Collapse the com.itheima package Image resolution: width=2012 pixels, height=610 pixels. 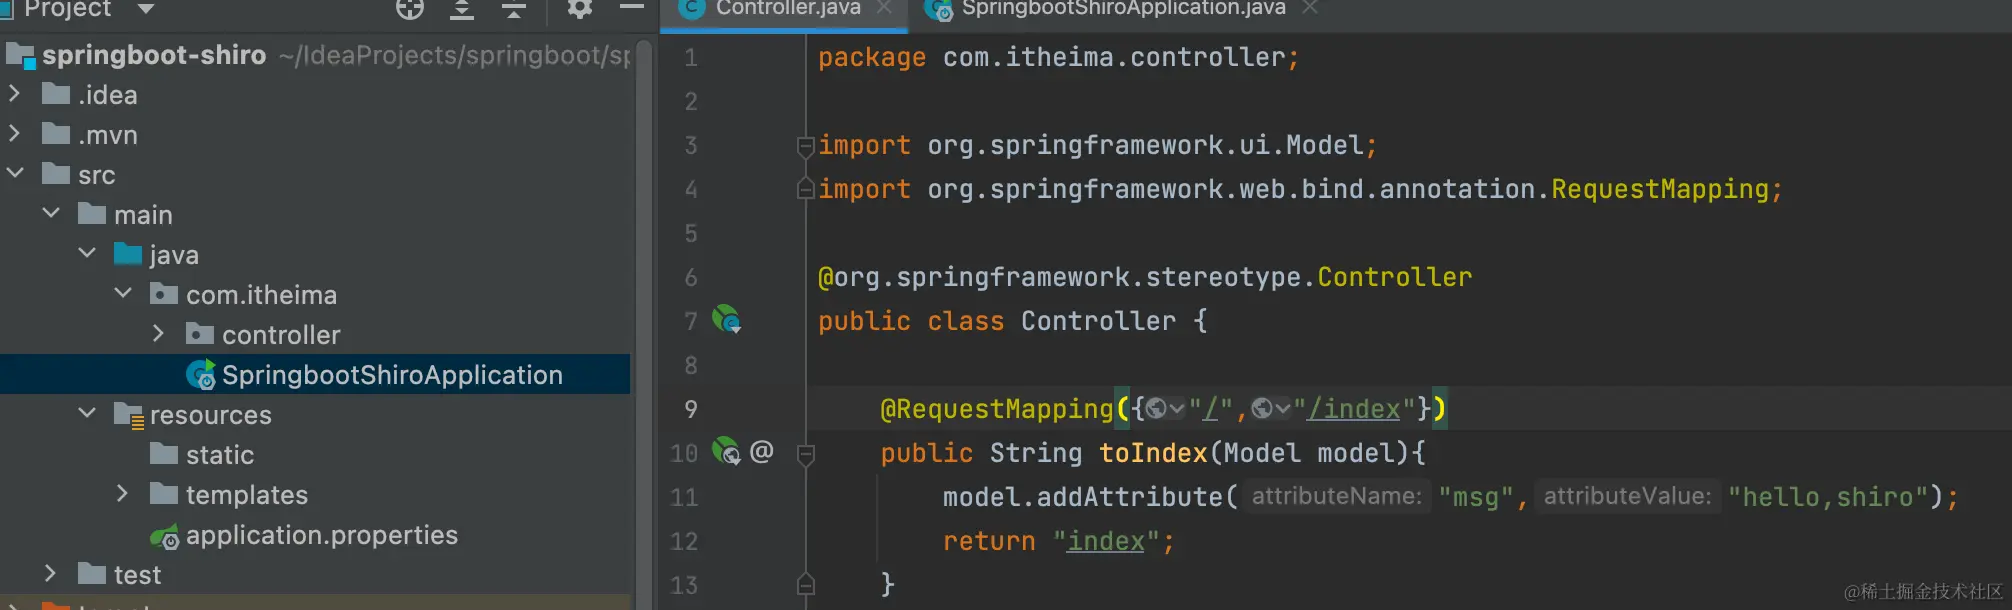tap(123, 294)
